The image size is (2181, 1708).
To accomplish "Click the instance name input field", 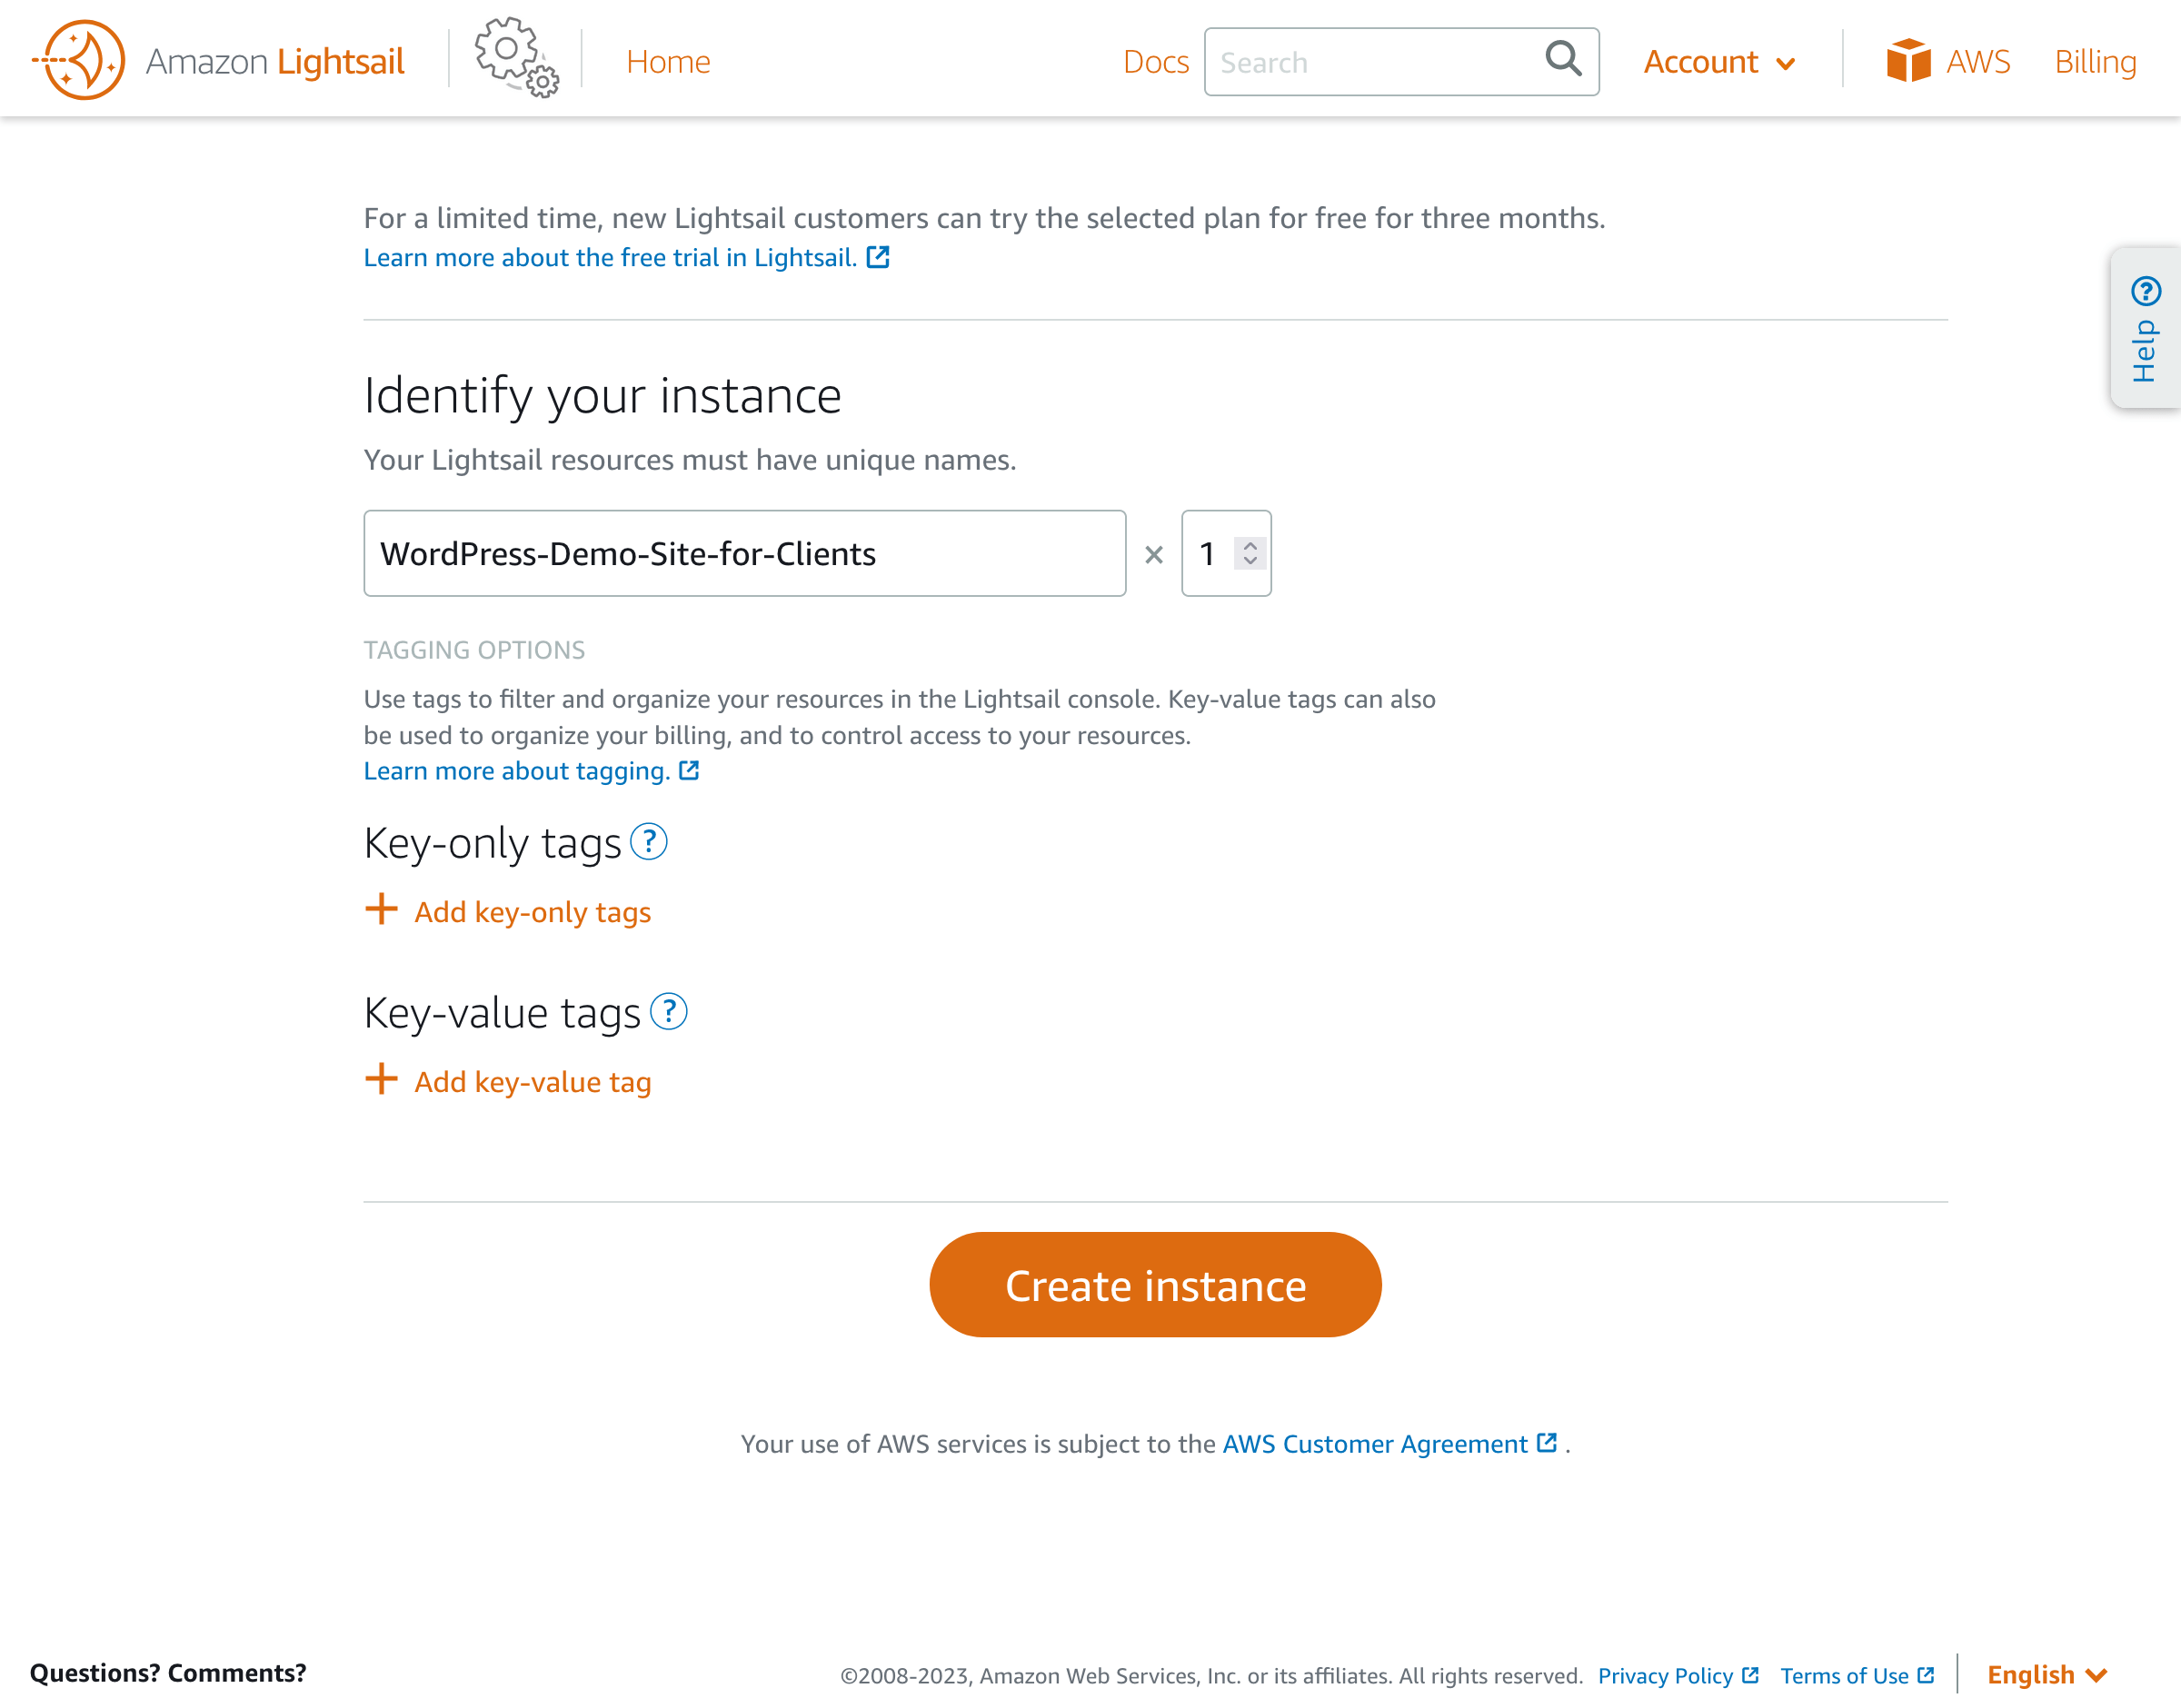I will click(744, 554).
